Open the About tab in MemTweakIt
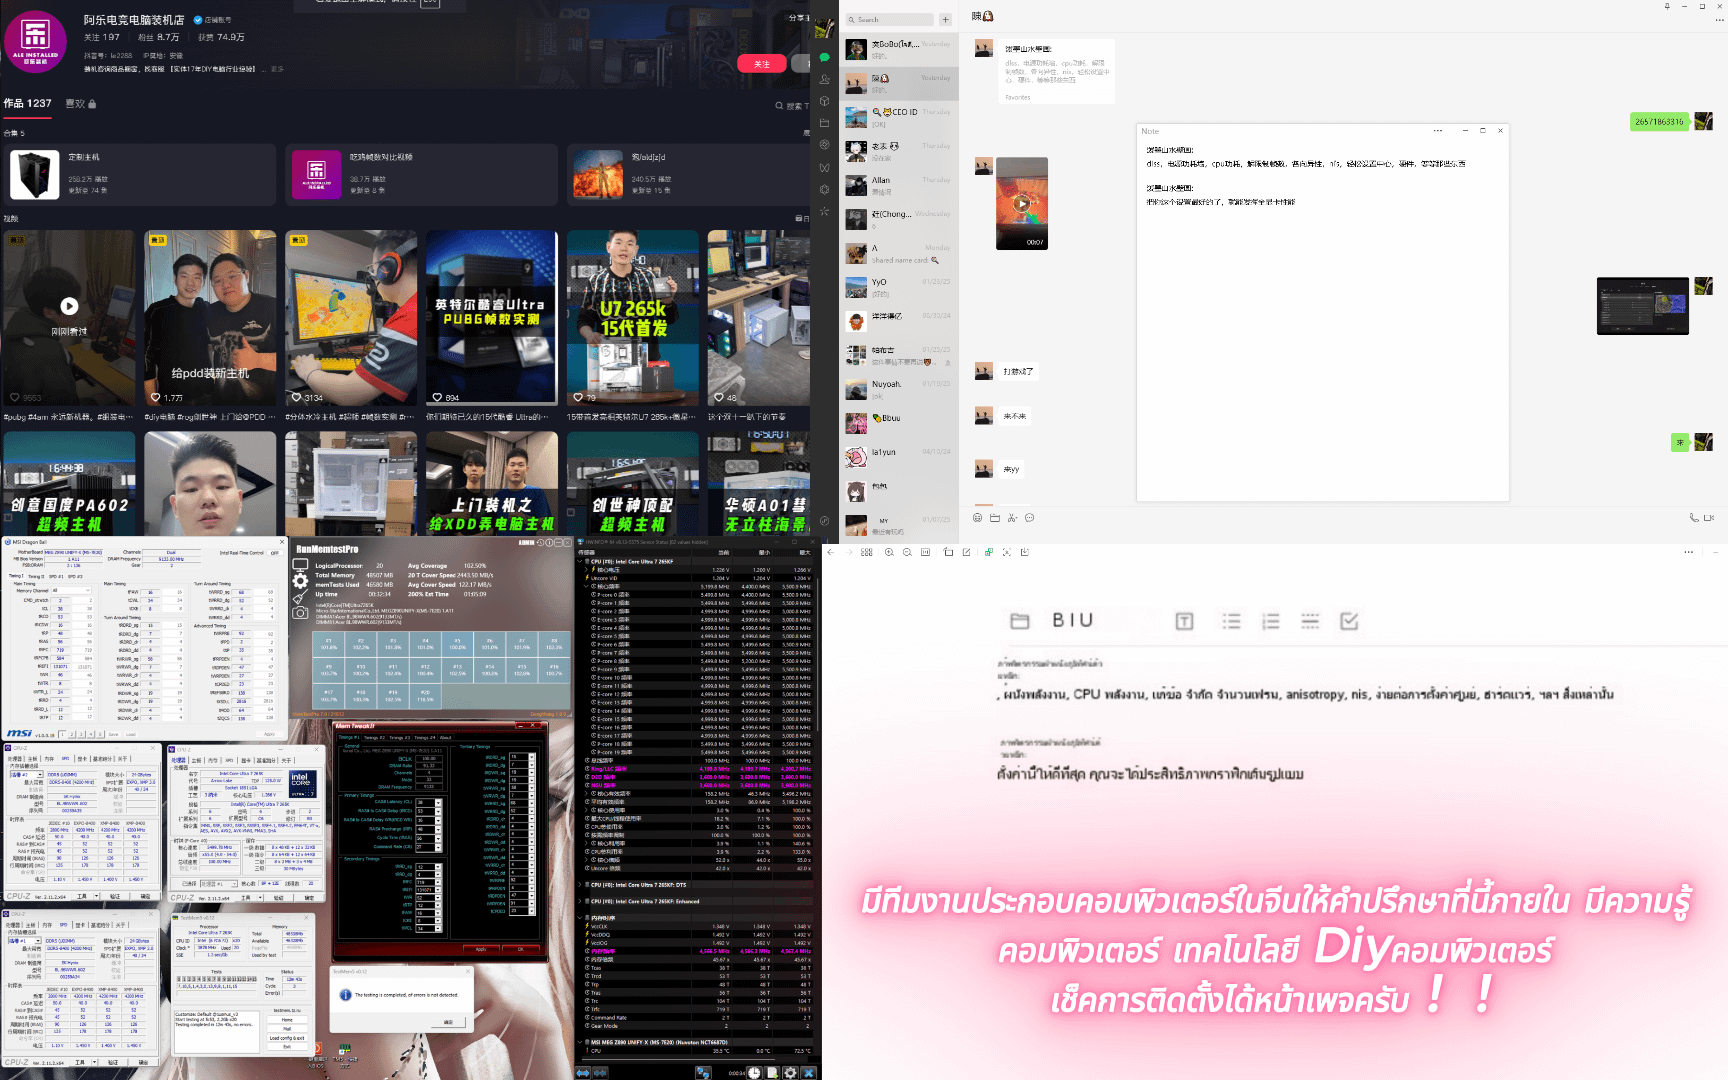Image resolution: width=1728 pixels, height=1080 pixels. tap(446, 737)
